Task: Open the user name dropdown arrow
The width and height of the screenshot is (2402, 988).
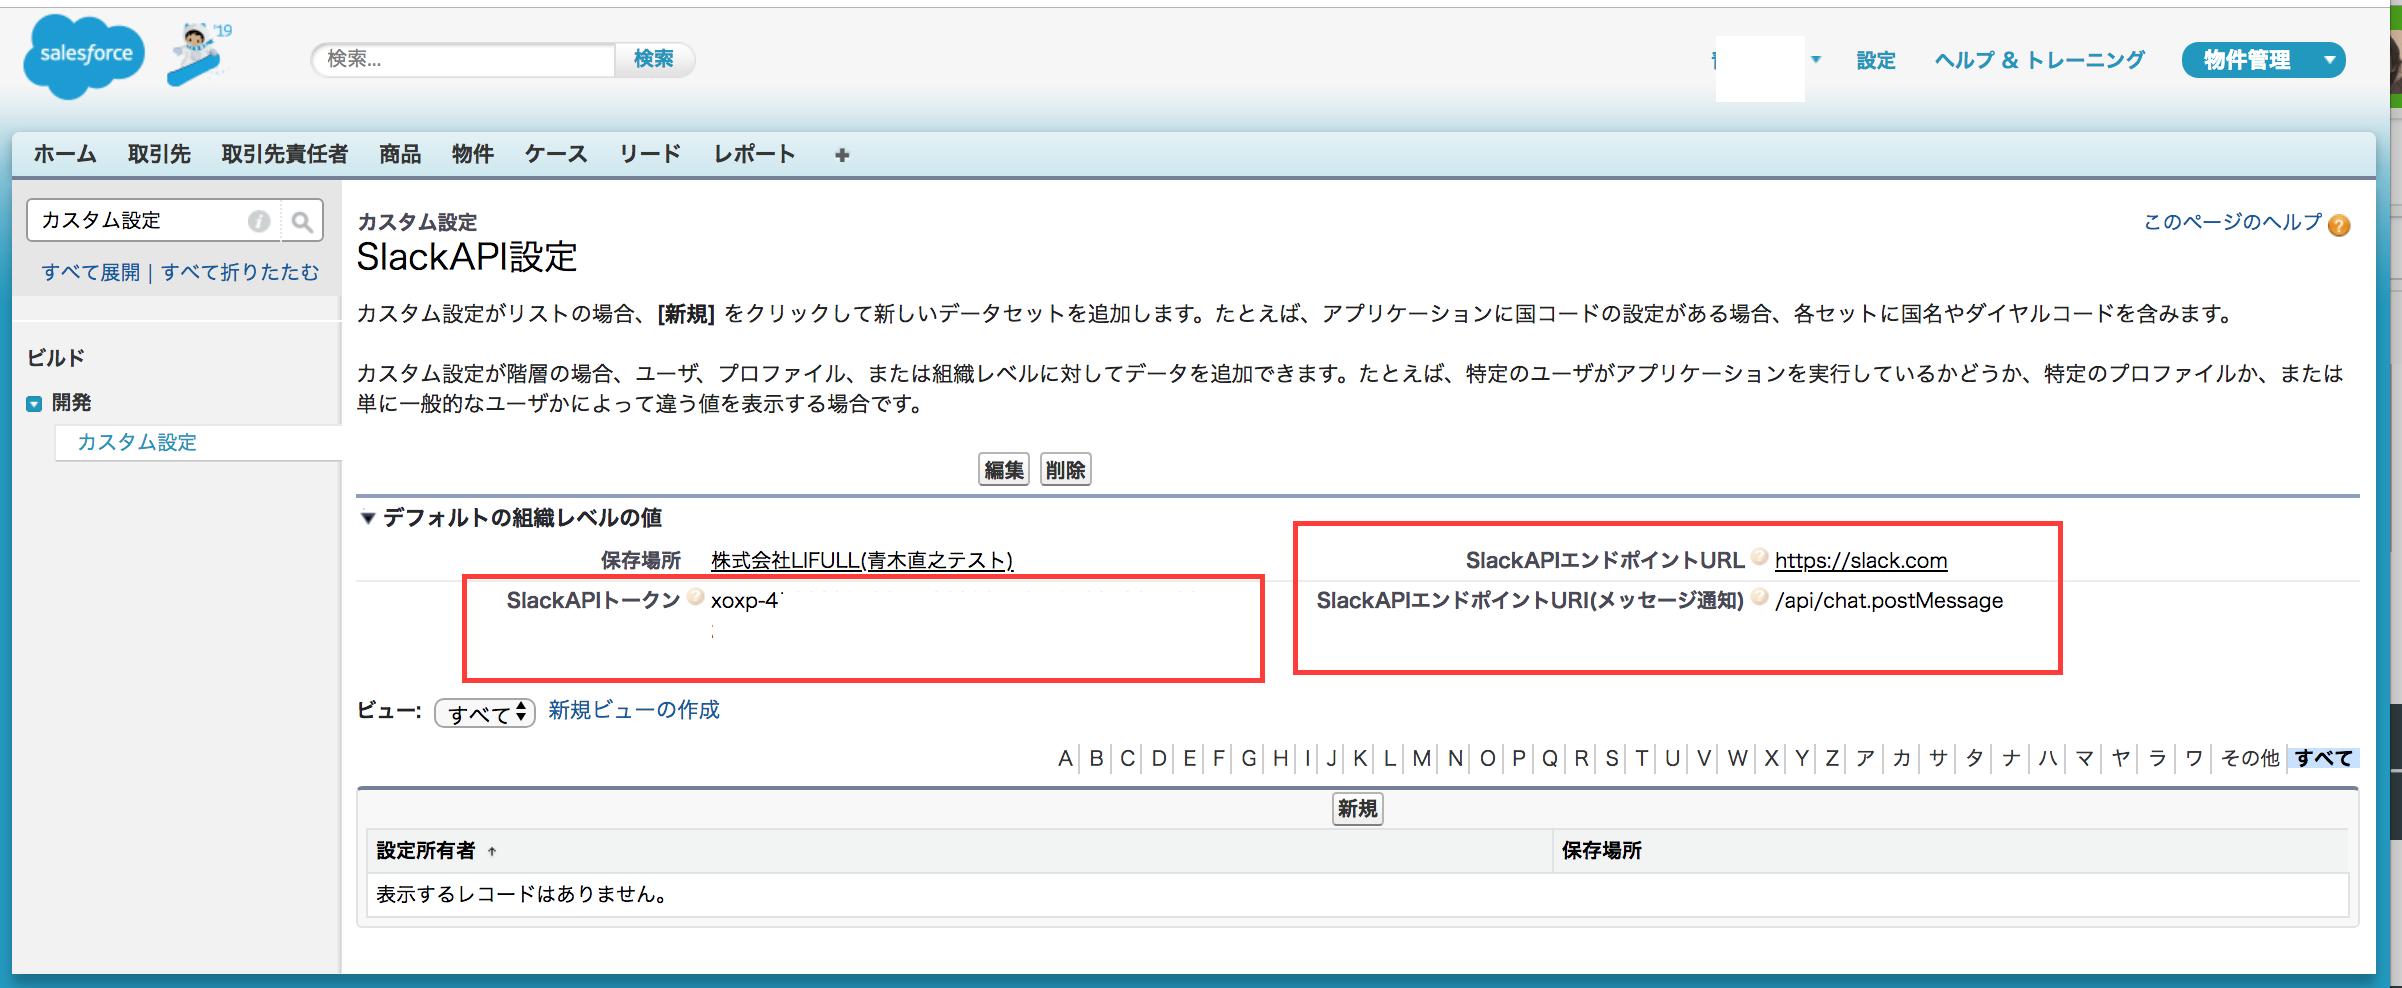Action: [1816, 60]
